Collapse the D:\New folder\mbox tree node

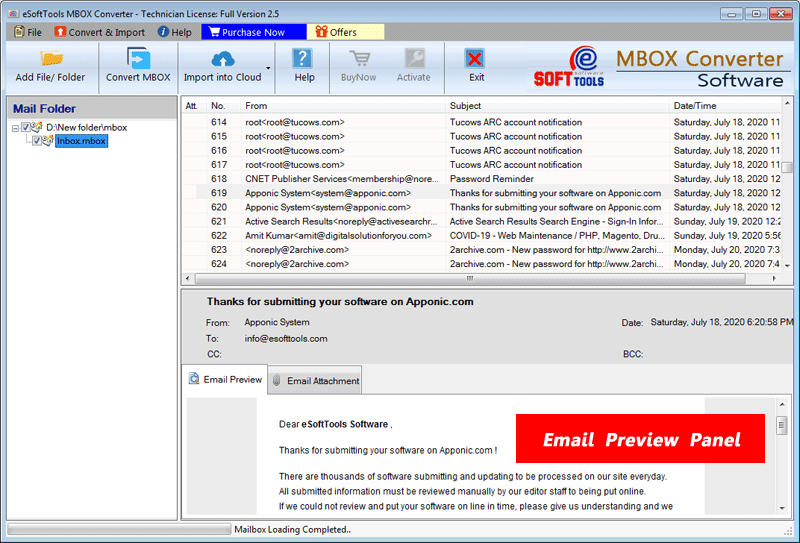[15, 128]
